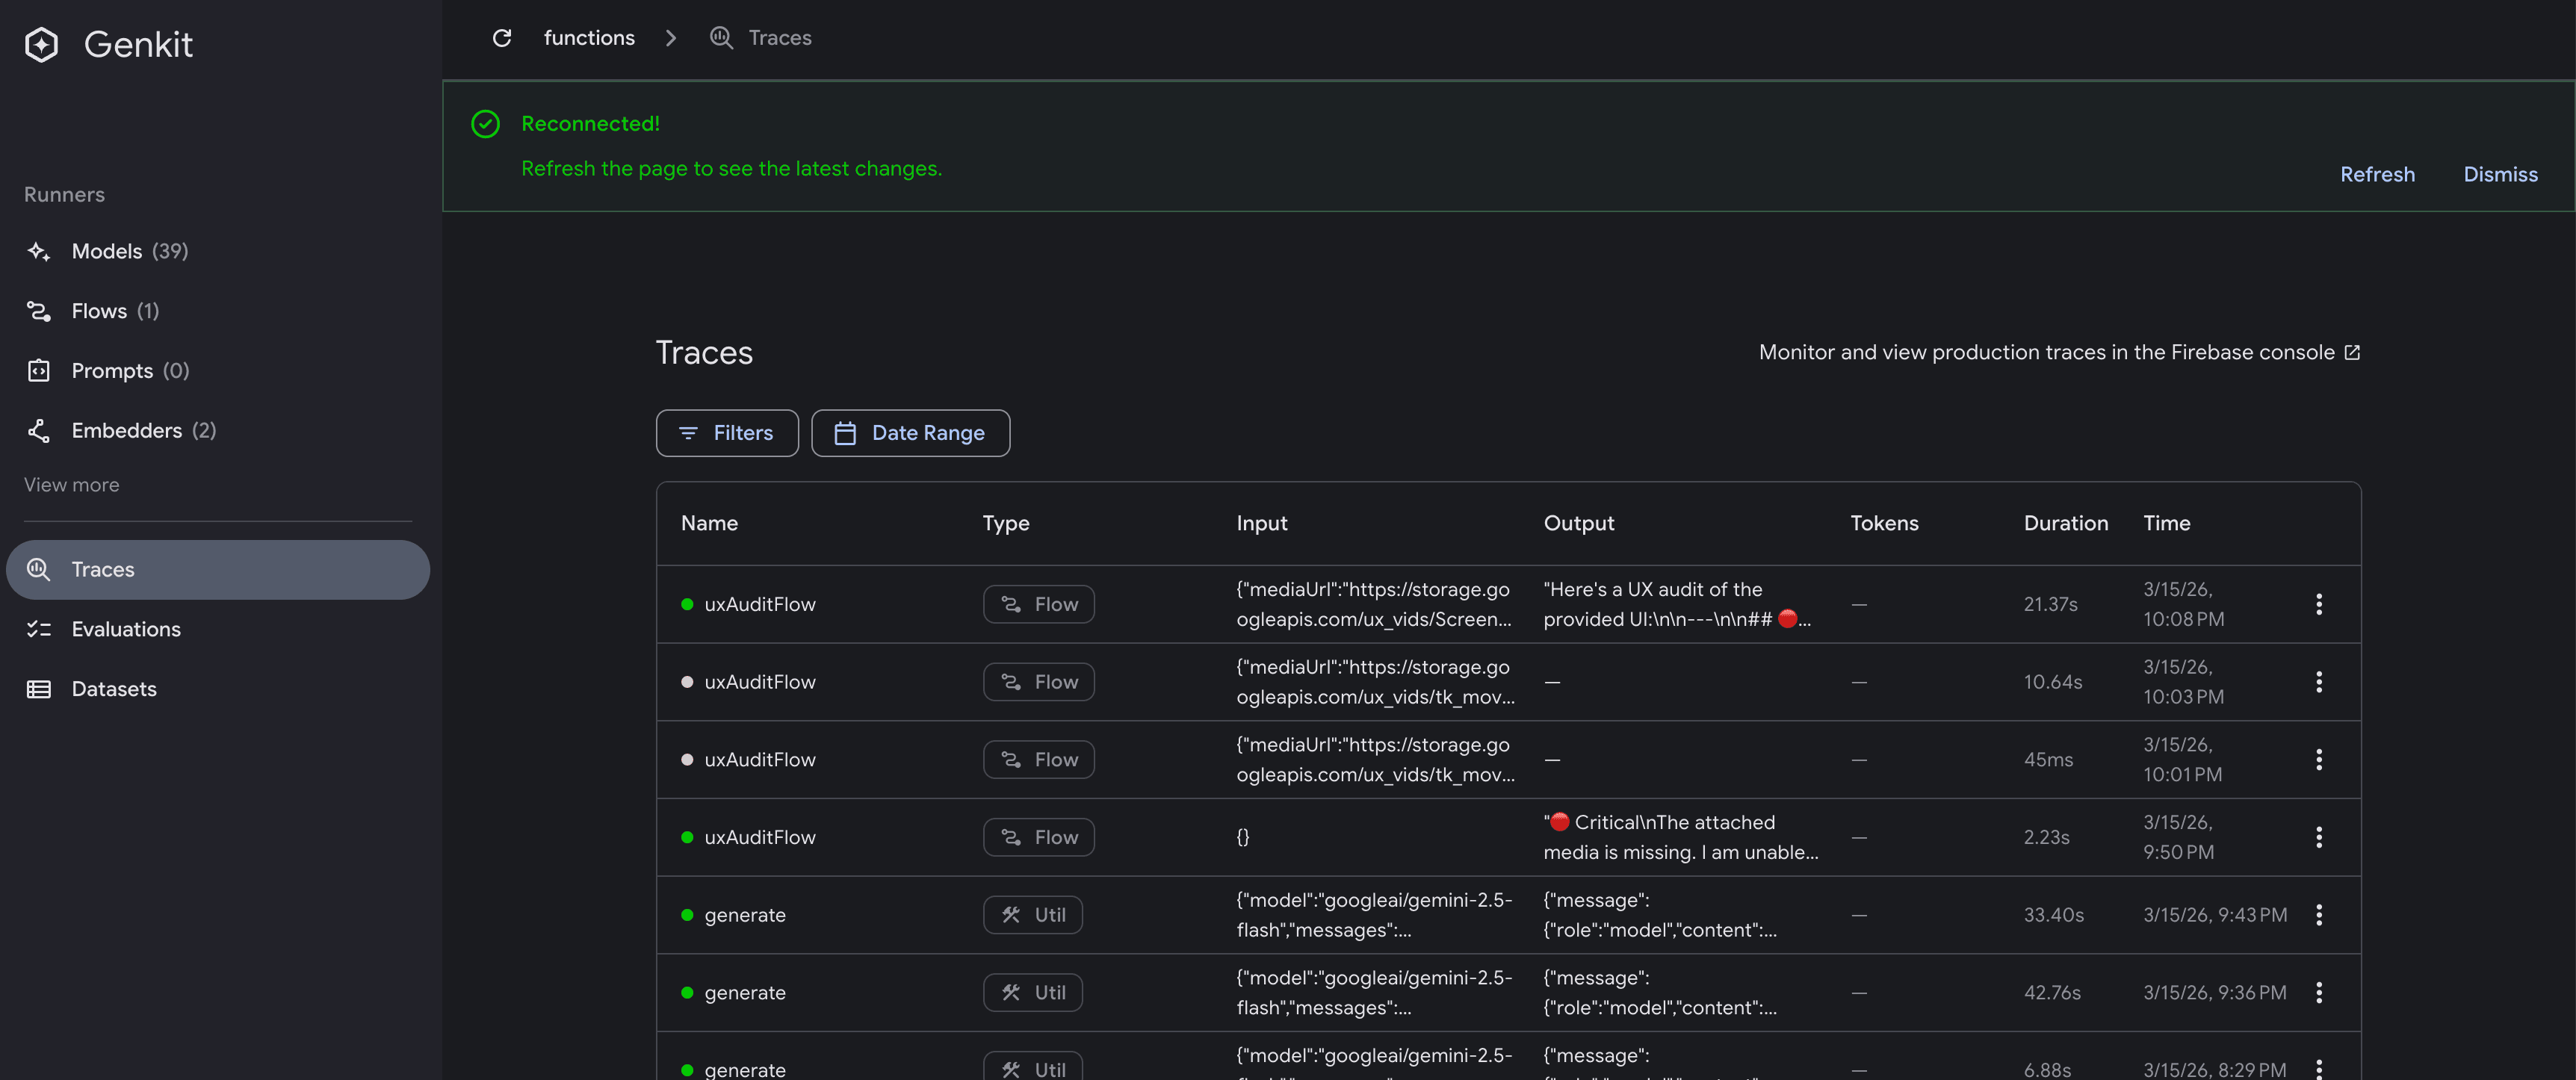Open the Flow type chip on first uxAuditFlow
This screenshot has width=2576, height=1080.
click(1039, 603)
